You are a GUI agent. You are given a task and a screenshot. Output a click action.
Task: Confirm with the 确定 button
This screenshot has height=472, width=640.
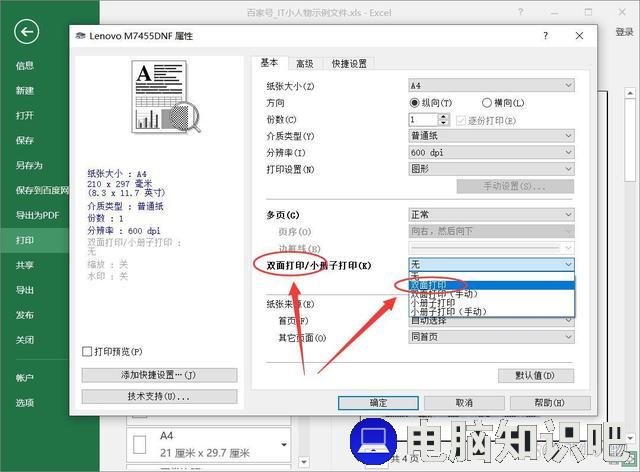coord(378,403)
